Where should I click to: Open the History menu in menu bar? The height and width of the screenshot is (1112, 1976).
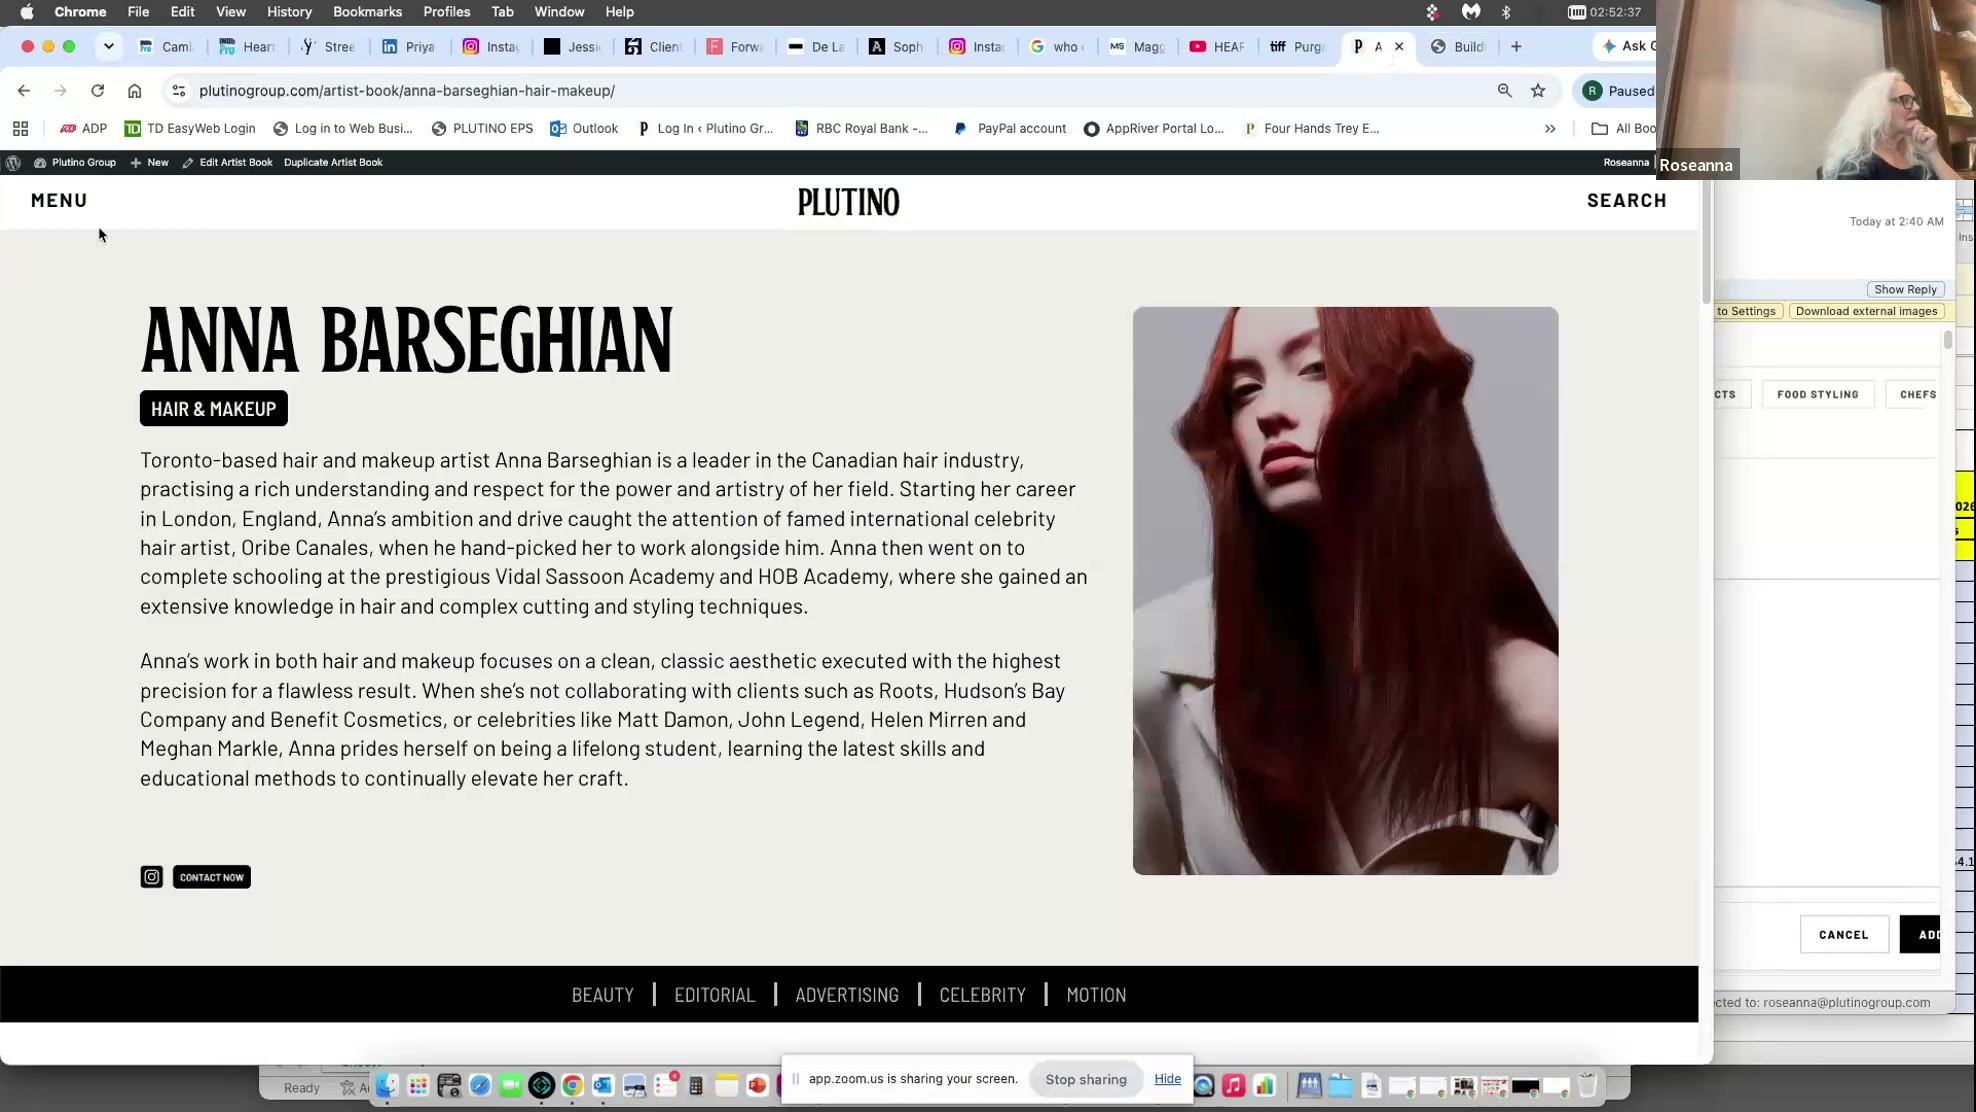click(x=289, y=12)
